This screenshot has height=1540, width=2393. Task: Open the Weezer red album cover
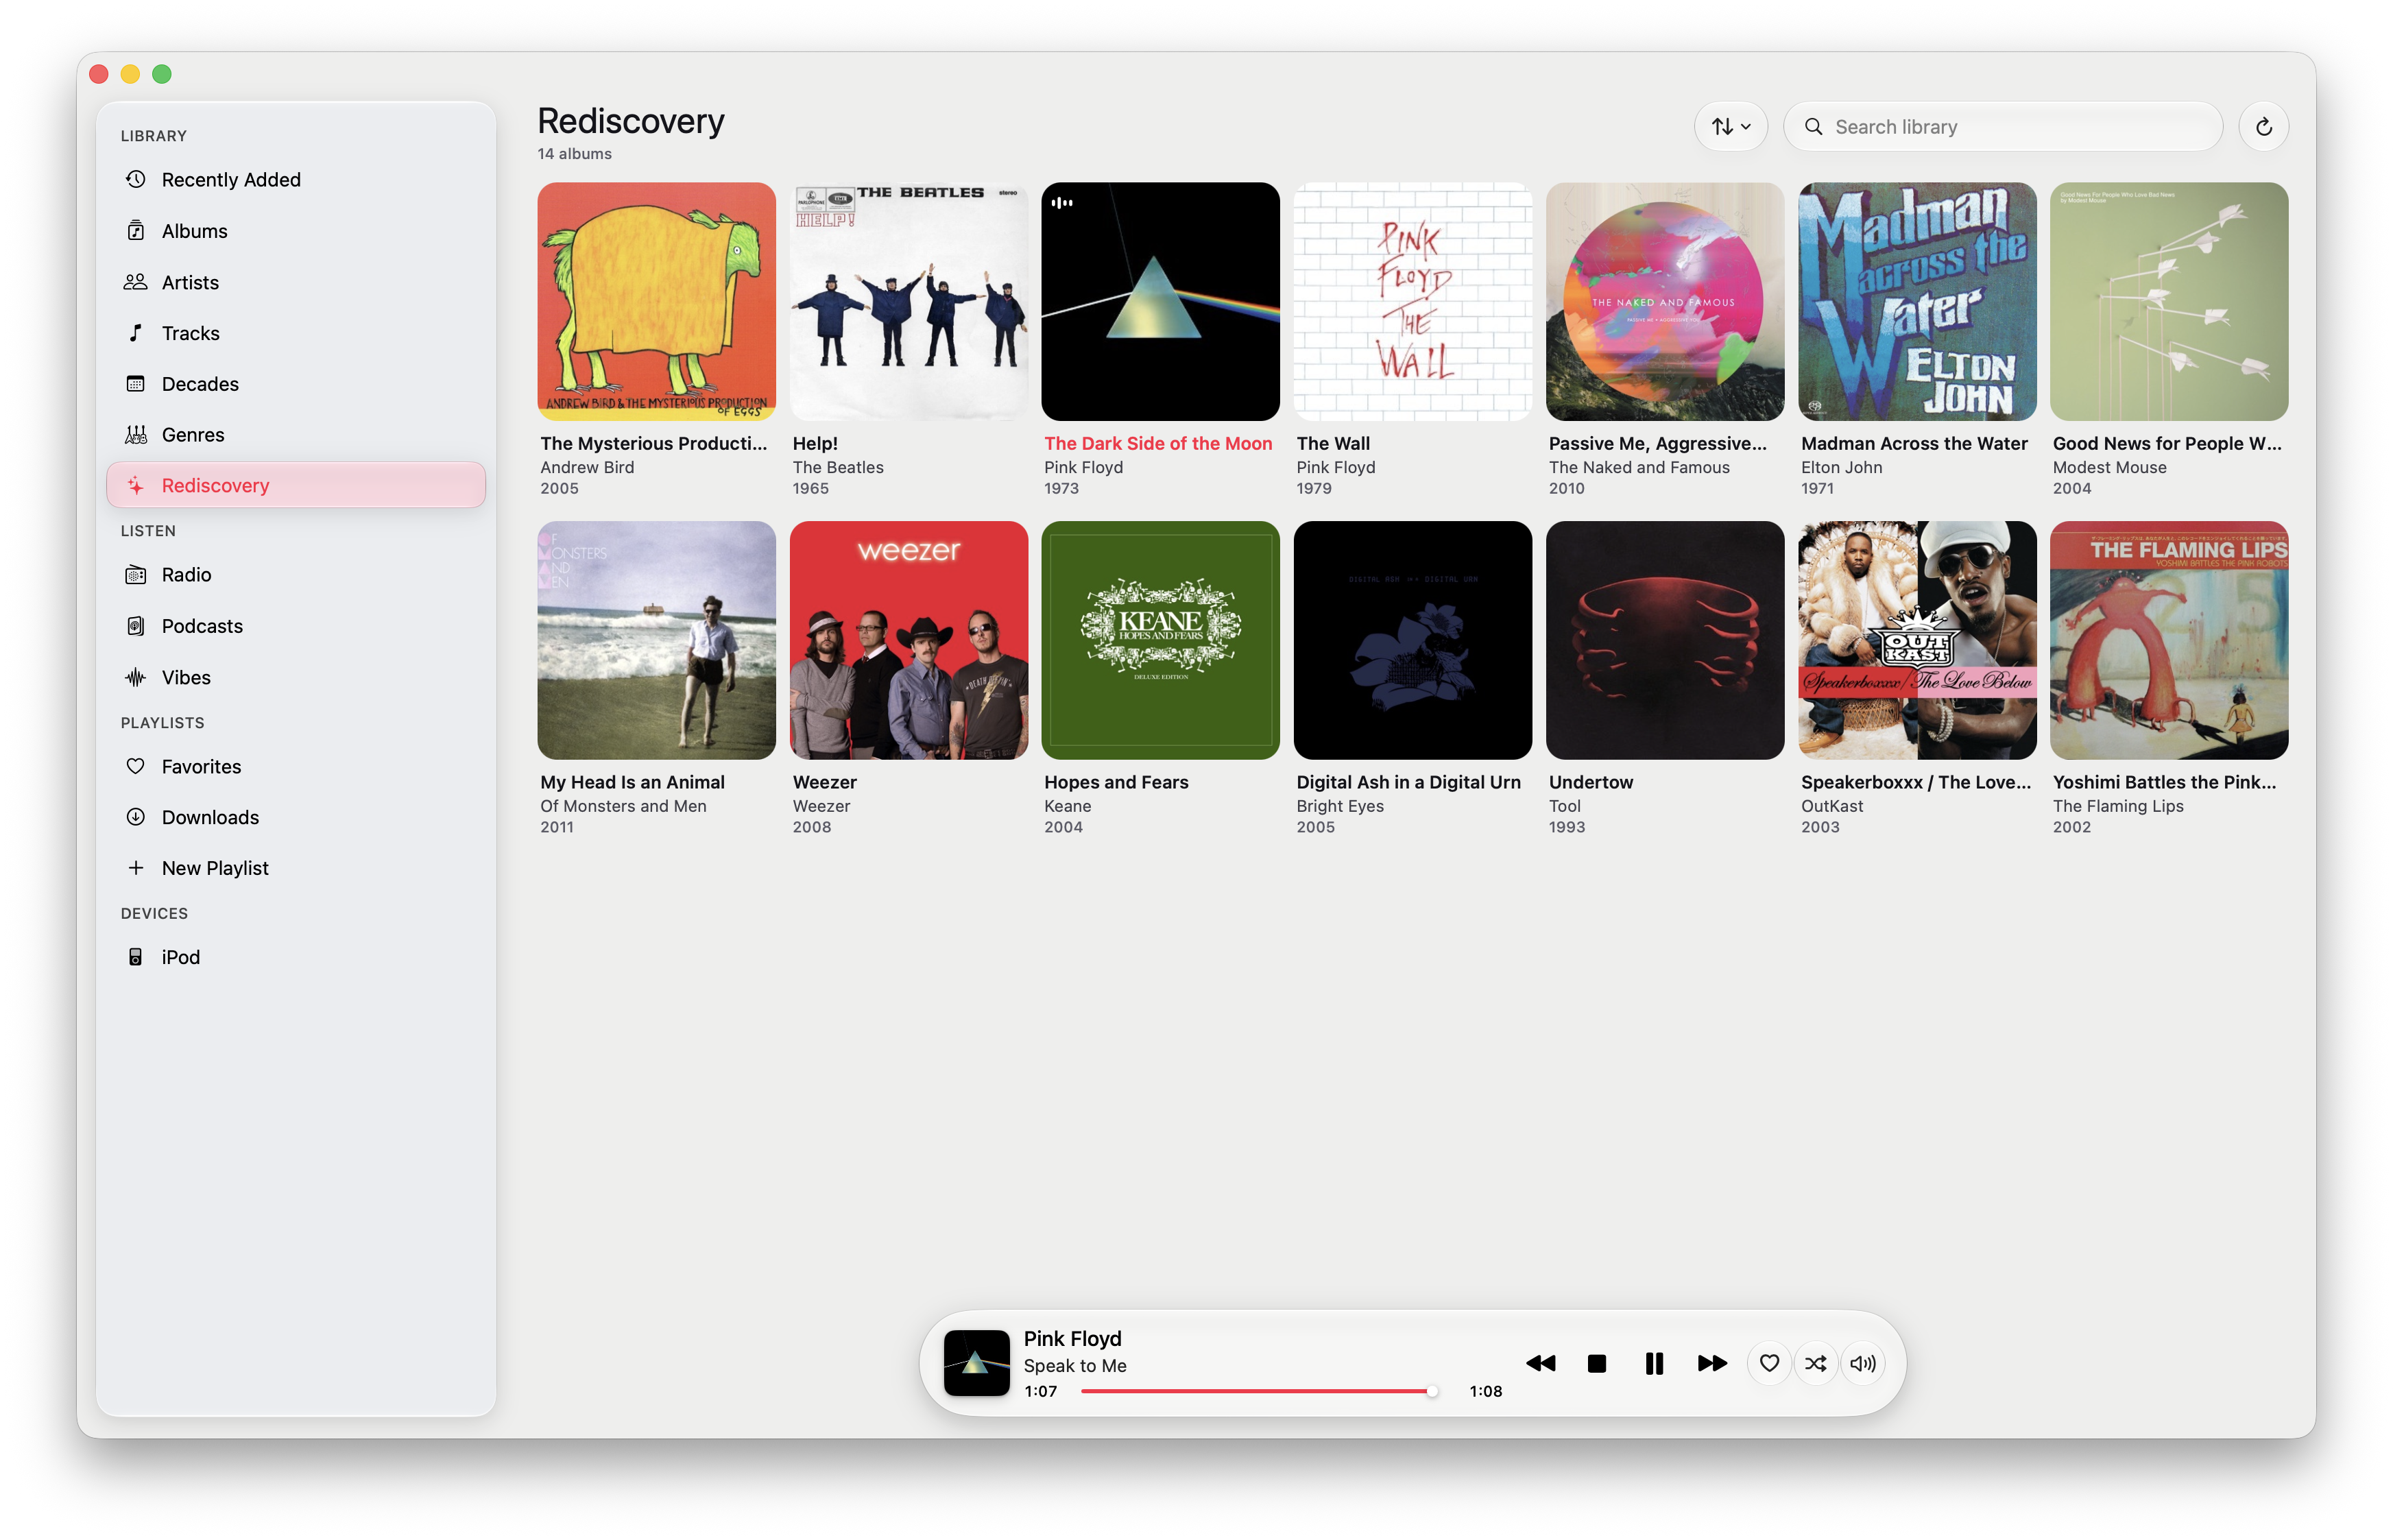(908, 639)
